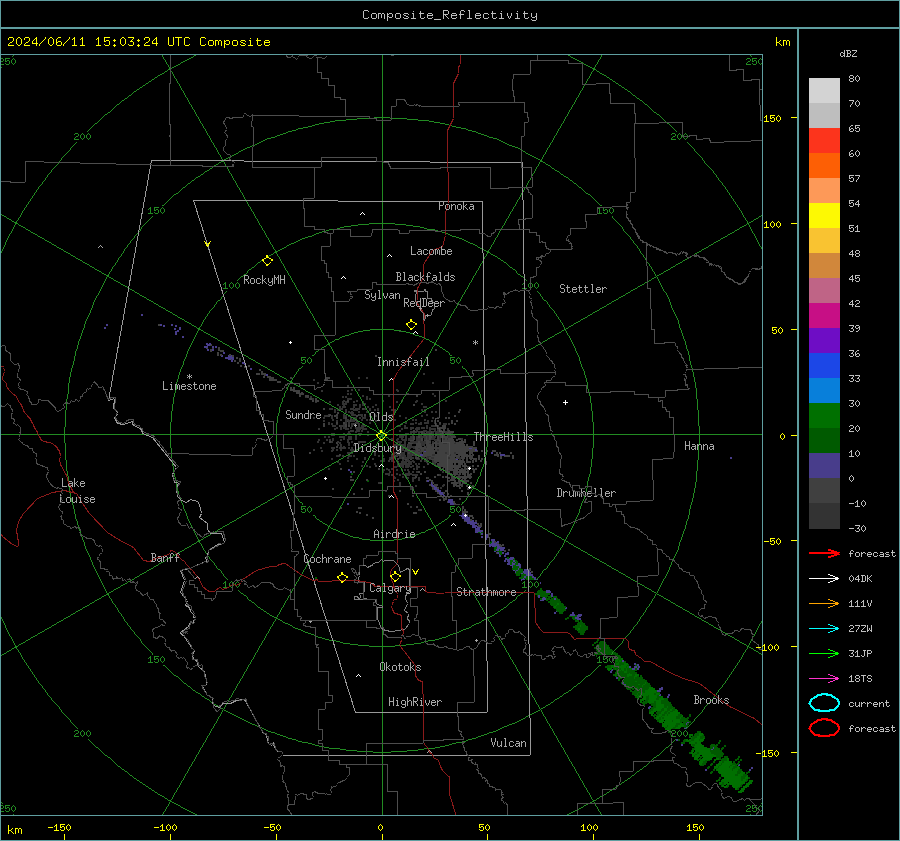Image resolution: width=900 pixels, height=841 pixels.
Task: Click the Lake Louise label
Action: point(77,491)
